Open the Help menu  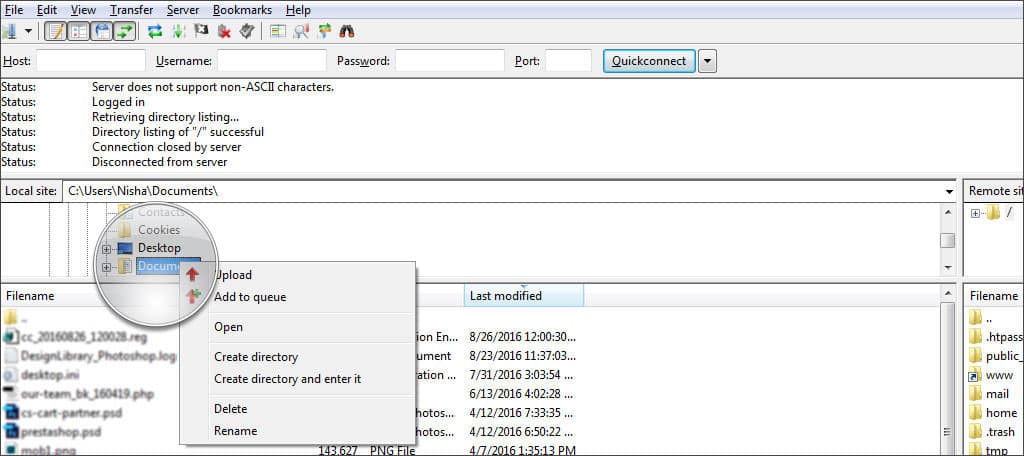pyautogui.click(x=298, y=10)
